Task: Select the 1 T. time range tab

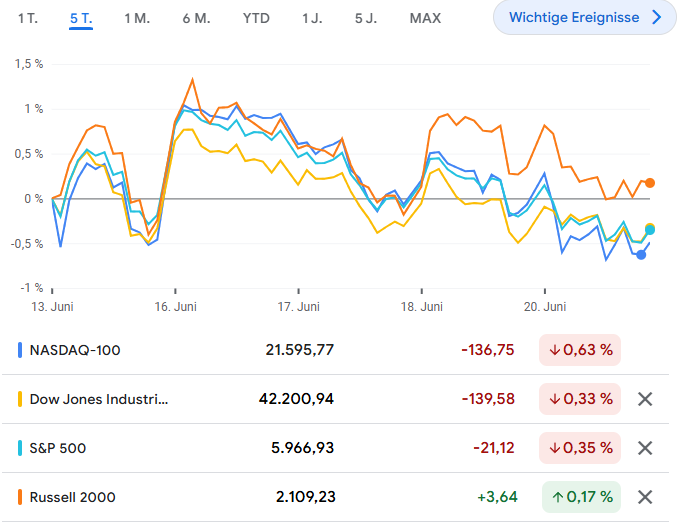Action: pyautogui.click(x=30, y=18)
